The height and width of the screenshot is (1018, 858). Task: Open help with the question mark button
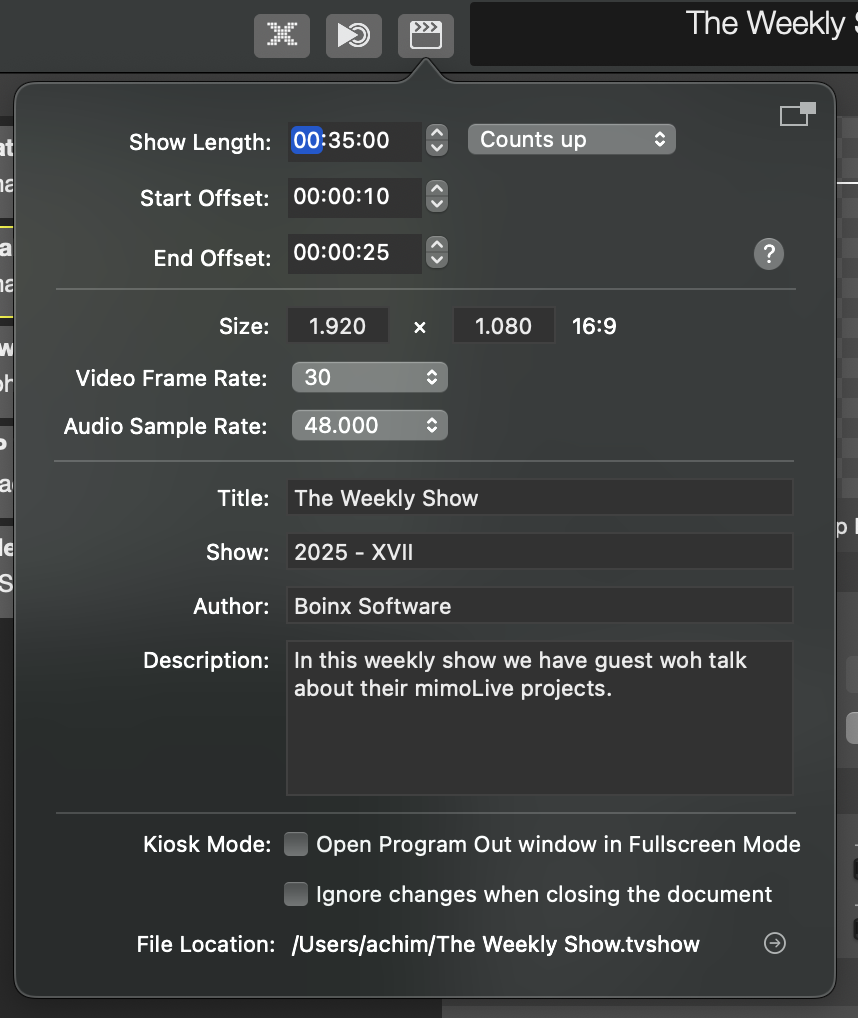point(769,254)
